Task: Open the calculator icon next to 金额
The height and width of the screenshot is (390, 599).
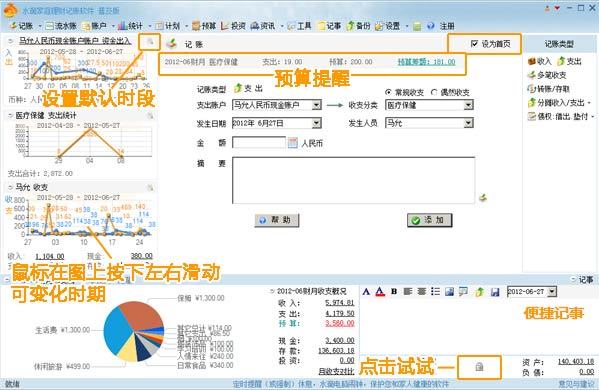Action: [x=292, y=143]
